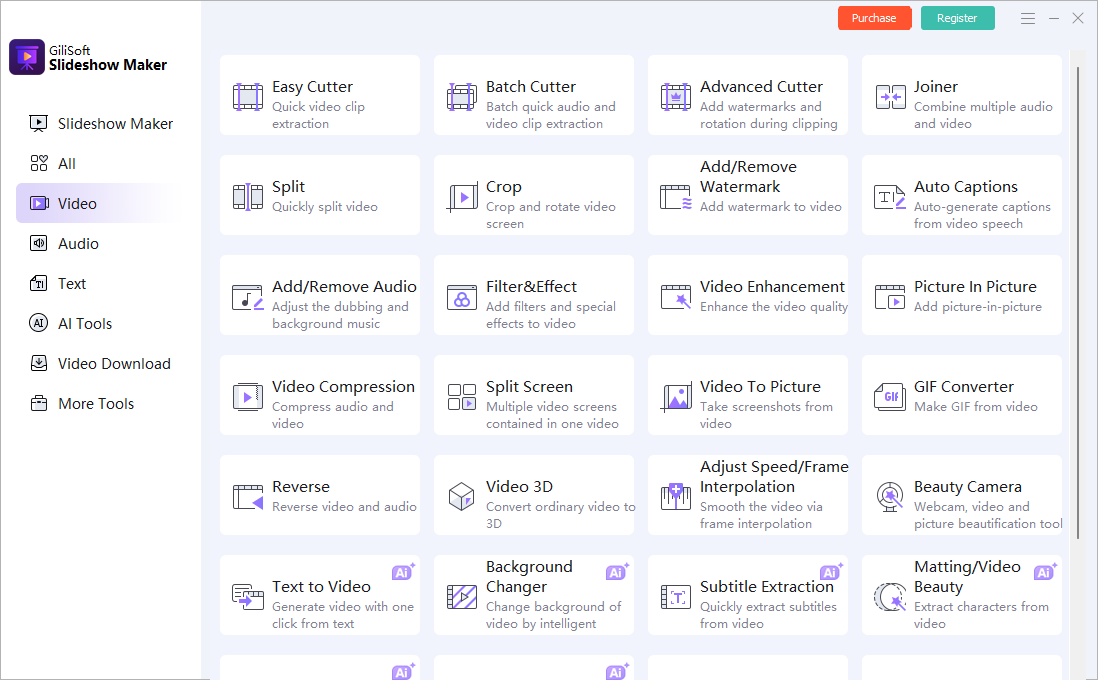The image size is (1098, 680).
Task: Click the Split video icon
Action: pyautogui.click(x=248, y=197)
